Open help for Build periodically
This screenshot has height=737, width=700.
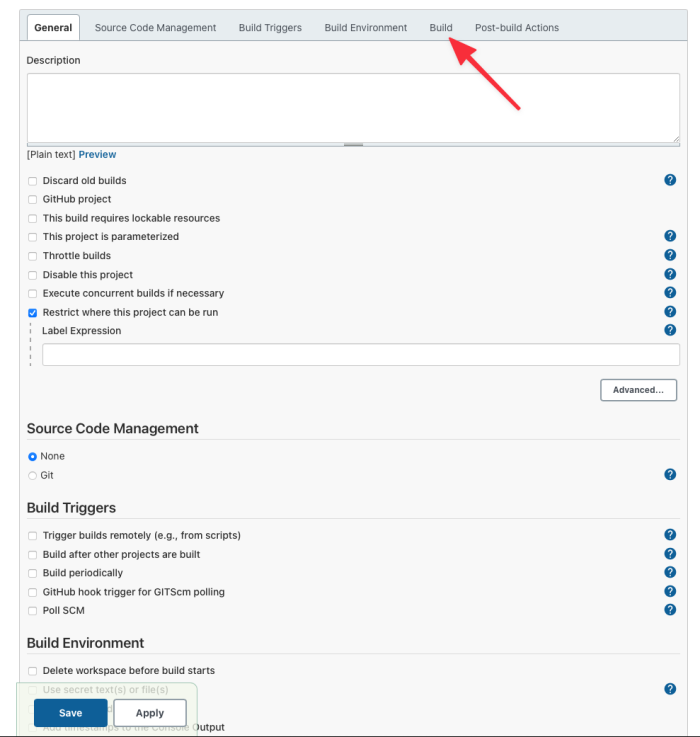click(x=670, y=572)
